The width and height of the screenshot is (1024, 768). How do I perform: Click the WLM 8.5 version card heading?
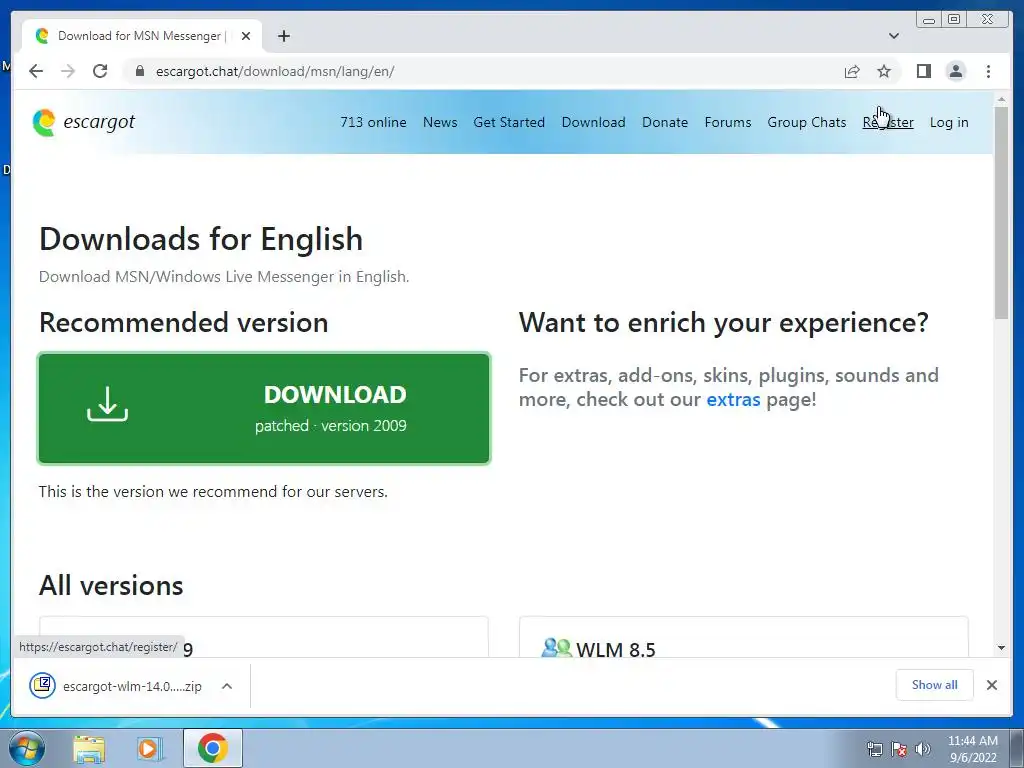click(x=615, y=650)
